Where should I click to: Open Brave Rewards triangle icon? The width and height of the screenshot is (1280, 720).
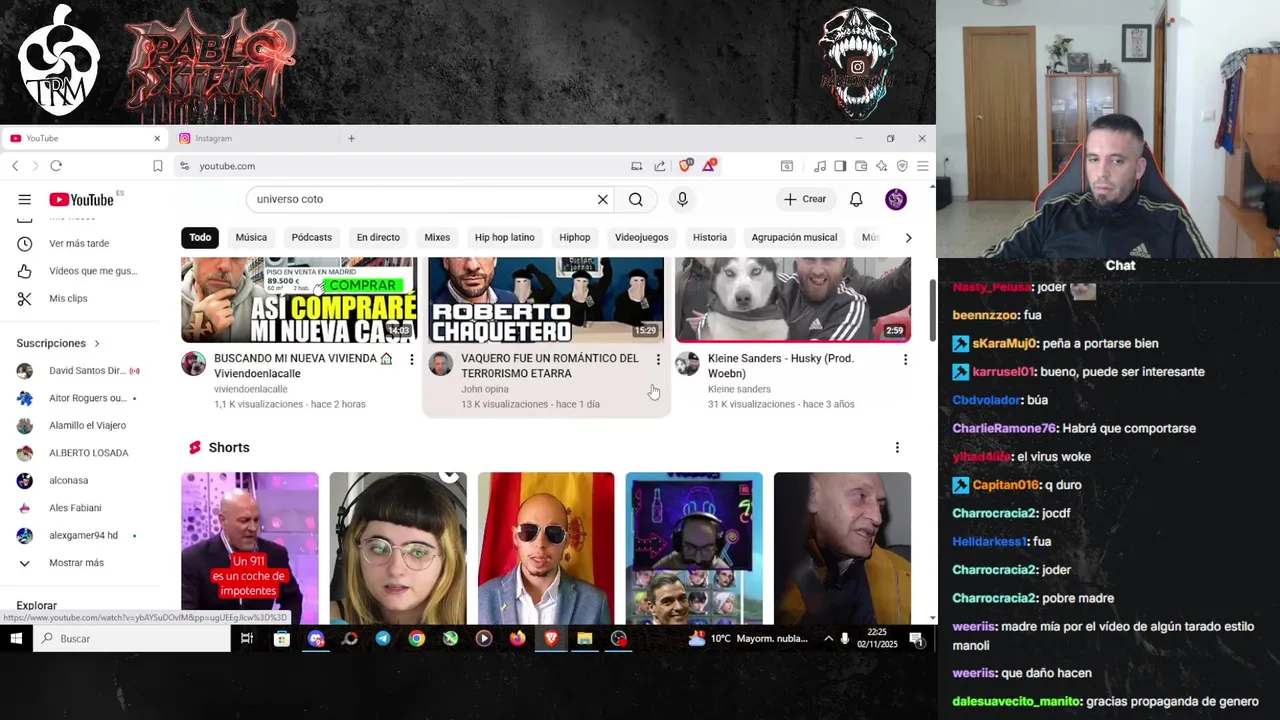point(709,165)
